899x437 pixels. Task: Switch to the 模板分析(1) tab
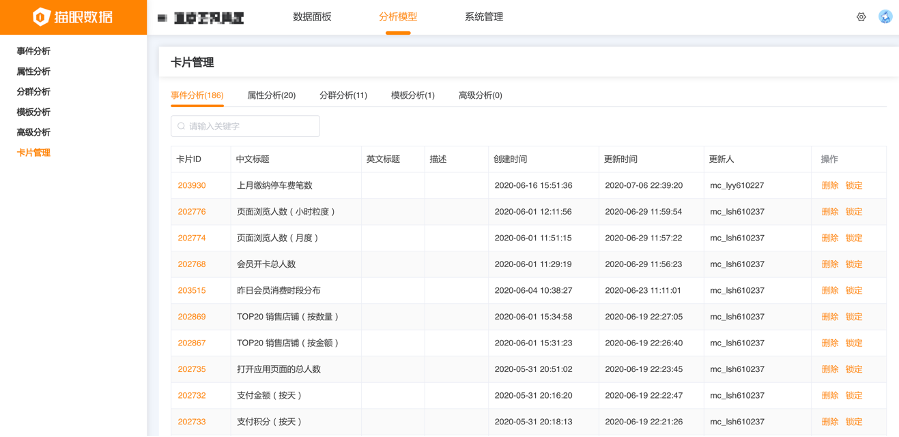[413, 95]
